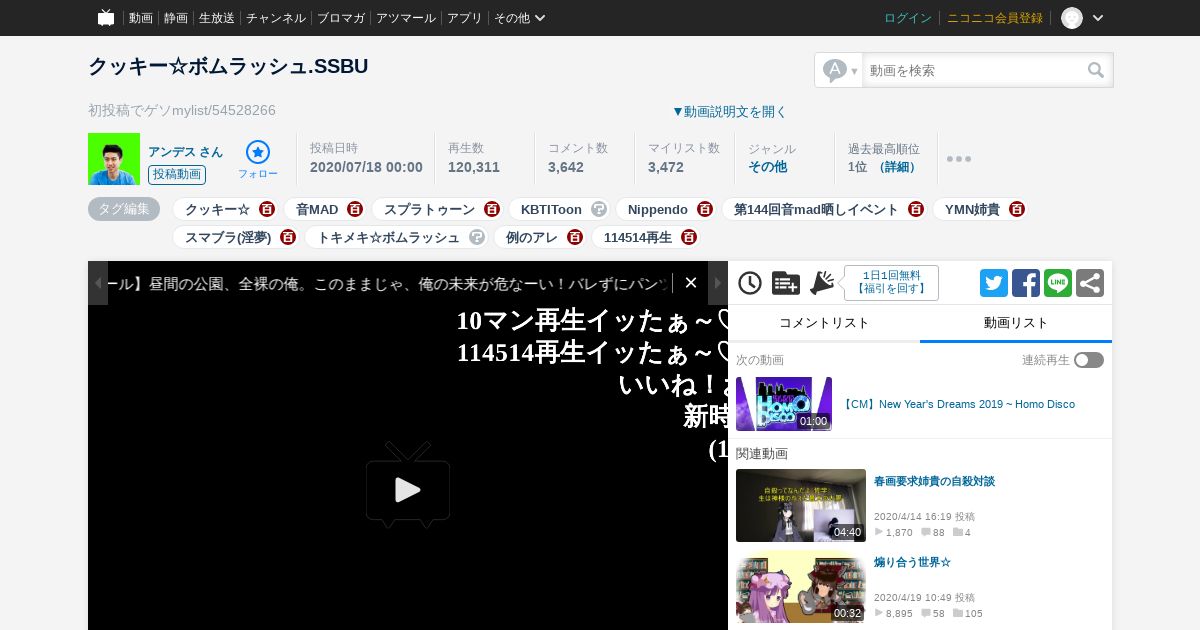Share the video on Twitter
The width and height of the screenshot is (1200, 630).
tap(994, 283)
